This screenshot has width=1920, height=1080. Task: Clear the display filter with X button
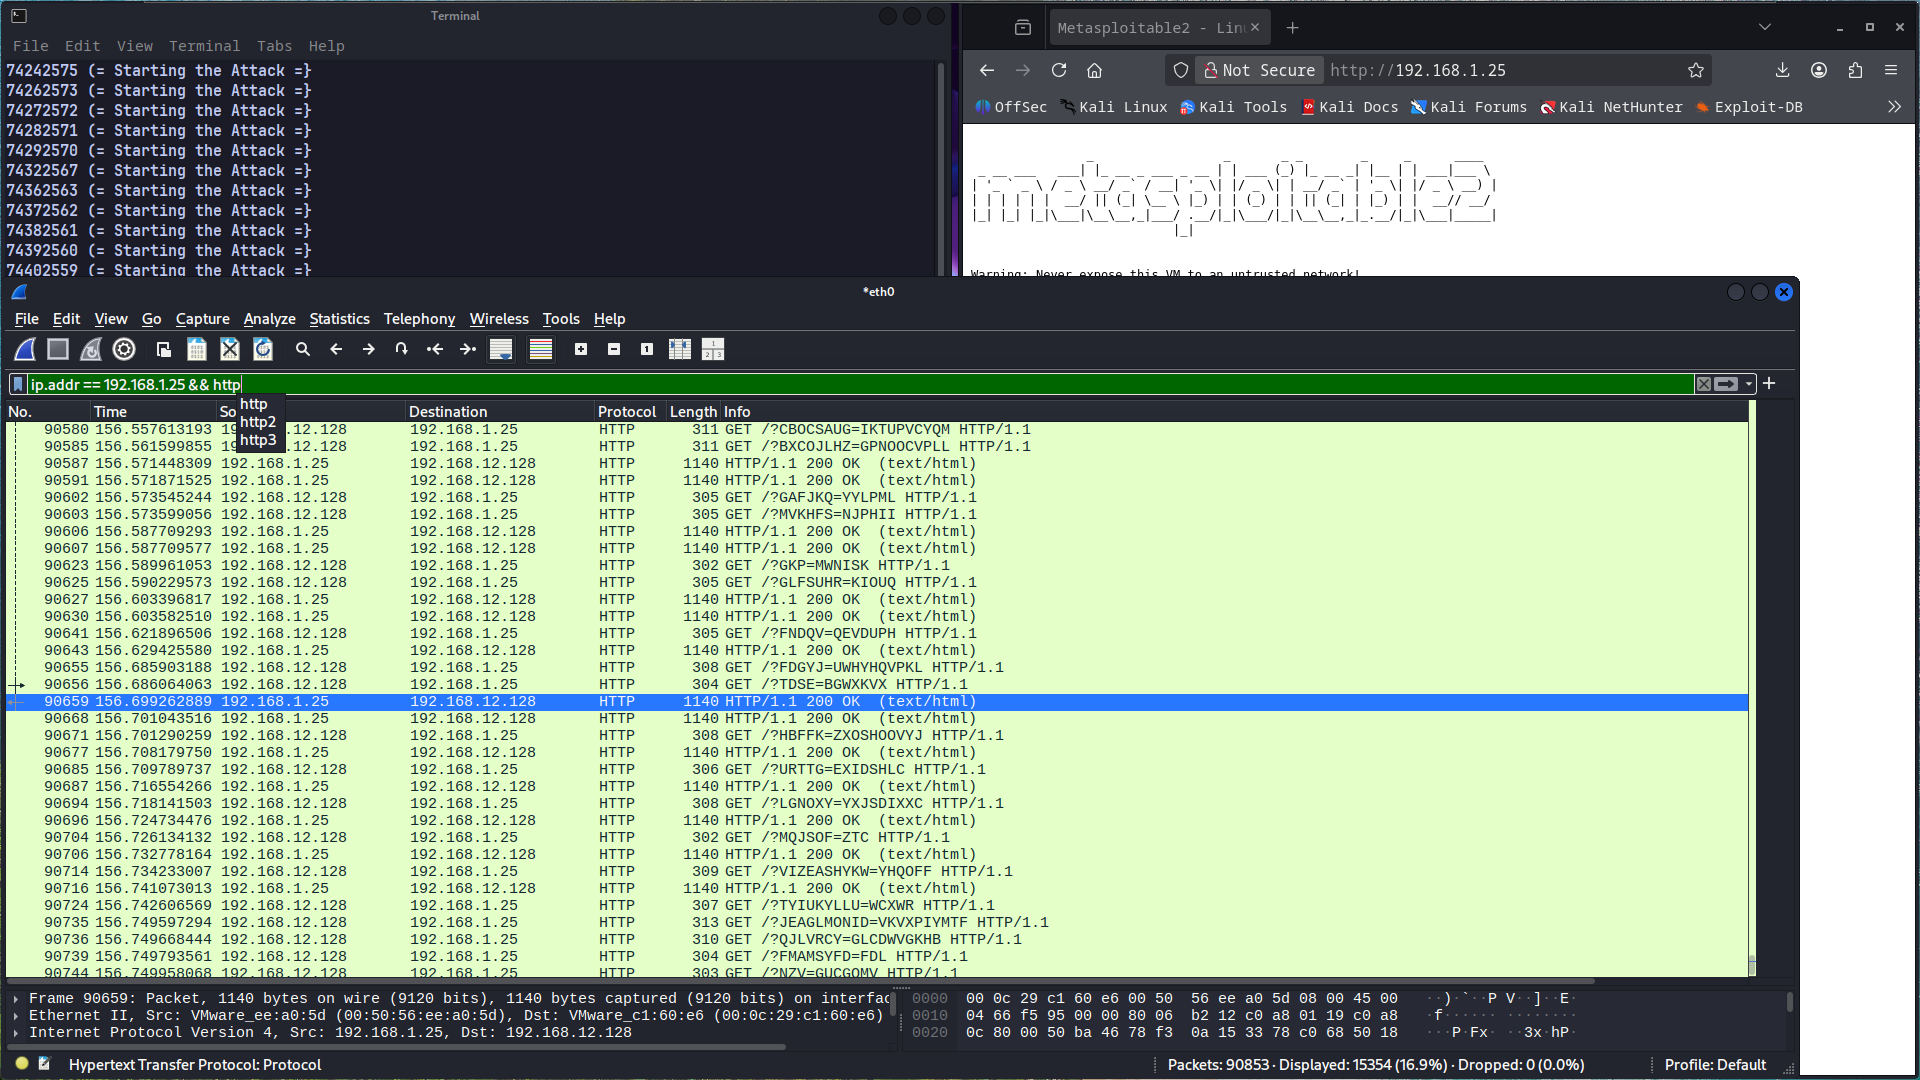point(1703,384)
